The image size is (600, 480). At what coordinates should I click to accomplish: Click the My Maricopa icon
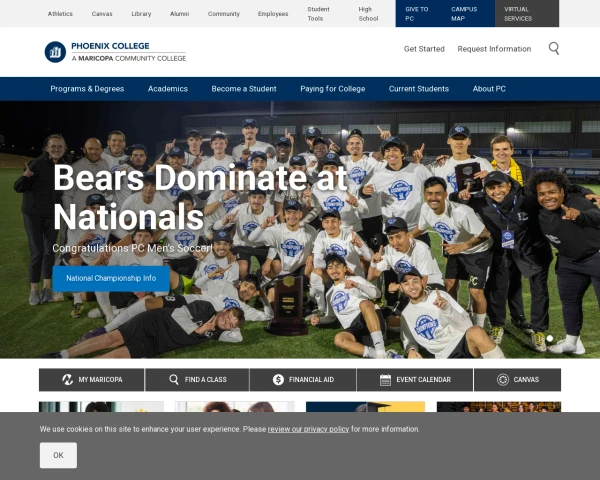68,379
